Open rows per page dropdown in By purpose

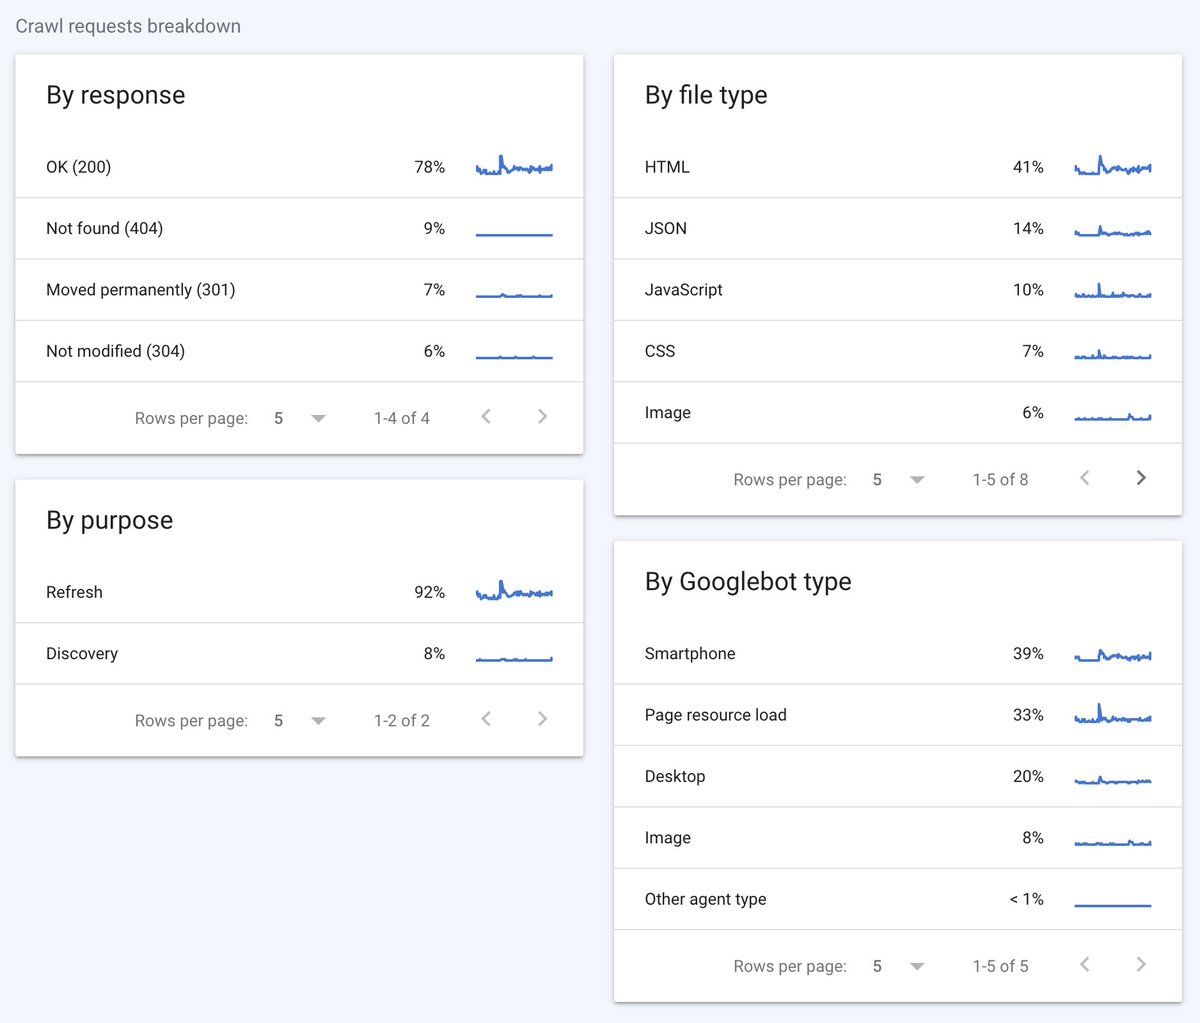click(300, 720)
